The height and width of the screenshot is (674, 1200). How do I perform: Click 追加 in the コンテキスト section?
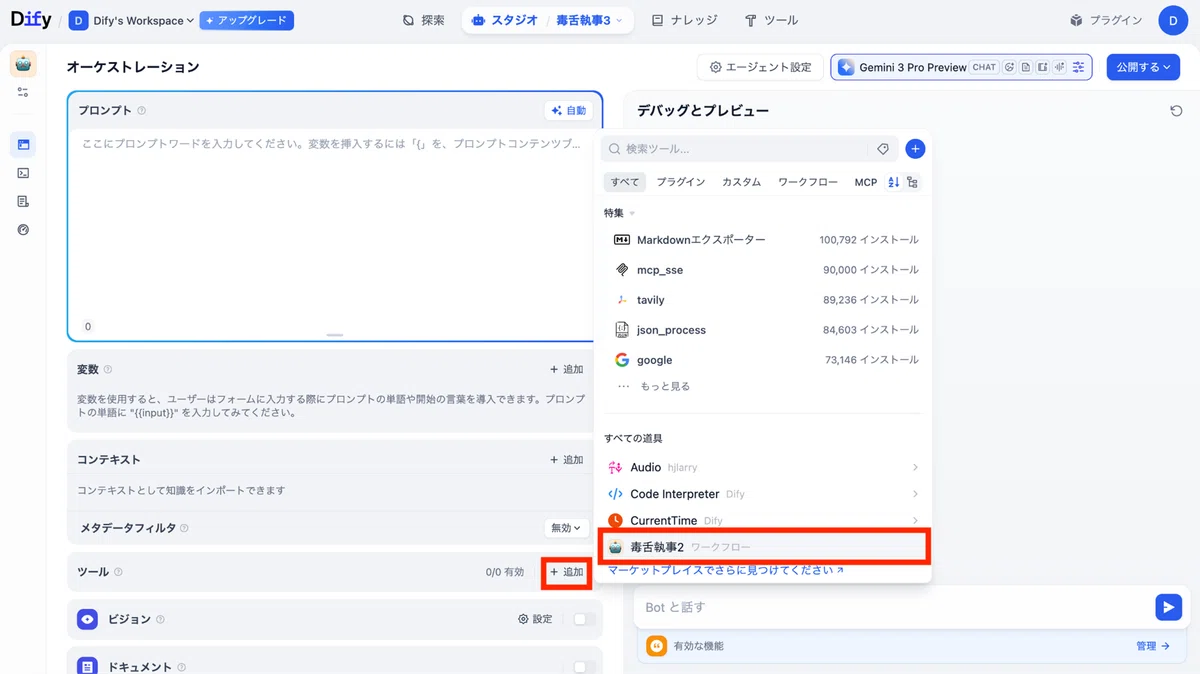pyautogui.click(x=566, y=460)
